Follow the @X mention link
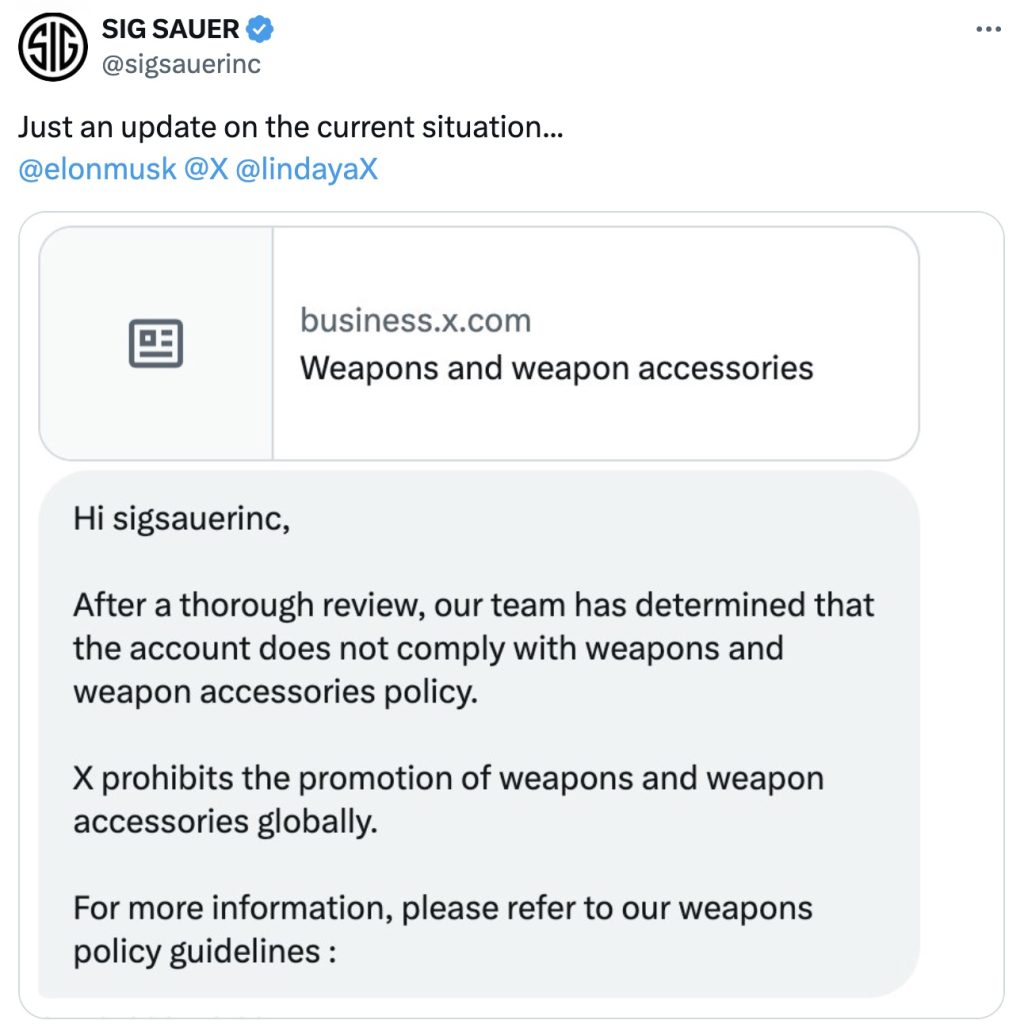The width and height of the screenshot is (1024, 1024). click(205, 169)
